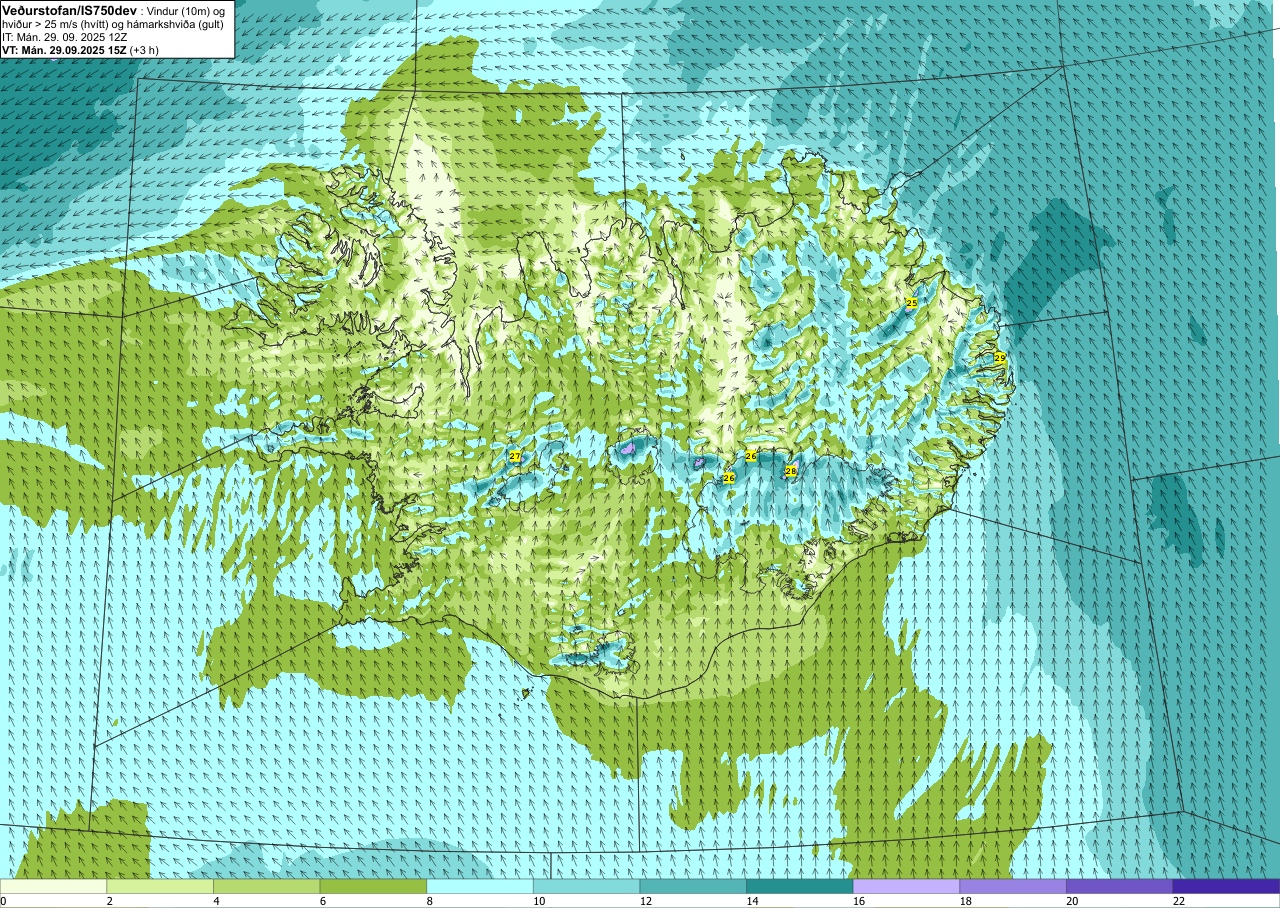Pick the 10–12 m/s legend color block

pyautogui.click(x=586, y=886)
